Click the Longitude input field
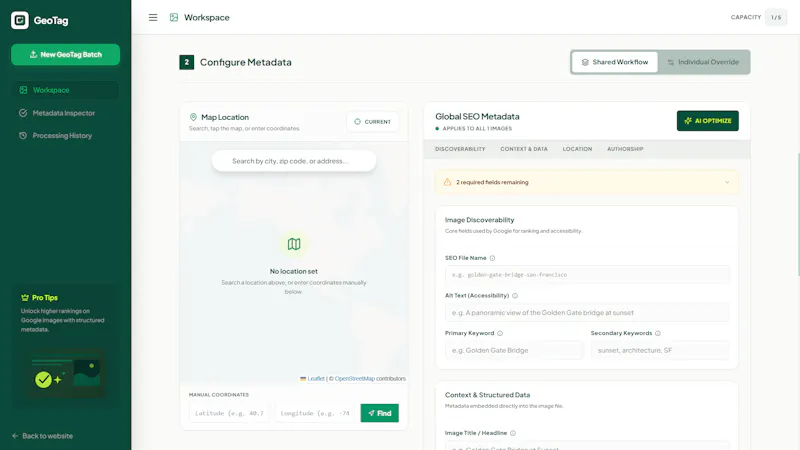Viewport: 800px width, 450px height. click(x=315, y=413)
